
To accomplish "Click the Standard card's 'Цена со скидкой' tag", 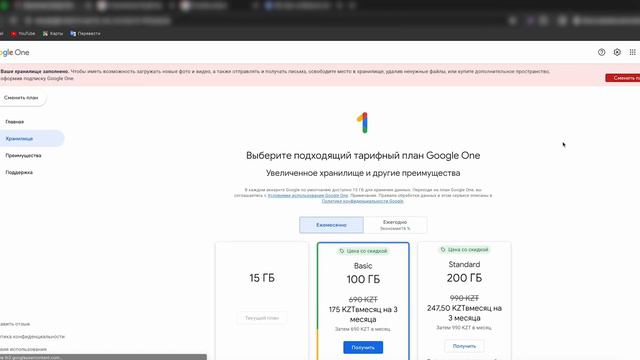I will [x=464, y=249].
